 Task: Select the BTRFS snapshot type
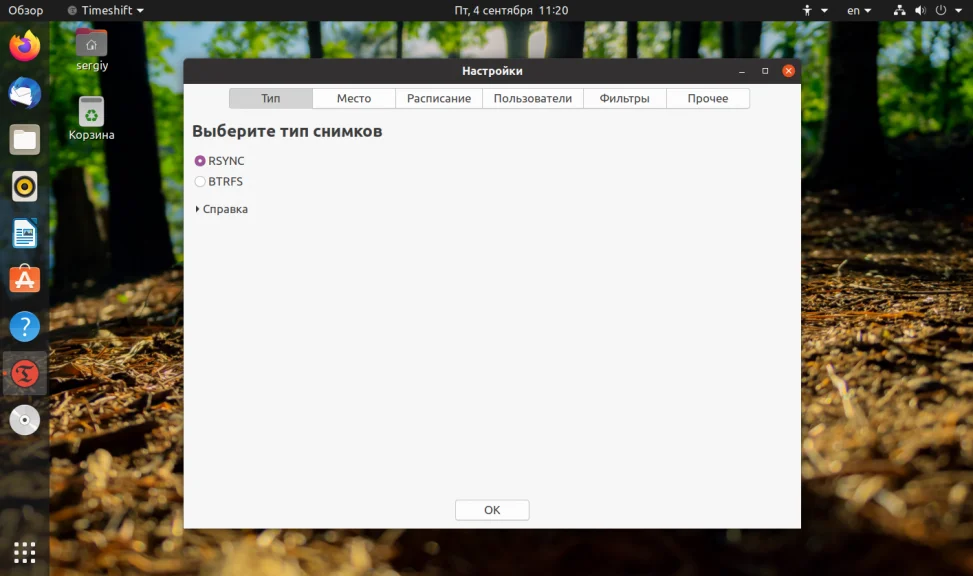click(x=218, y=181)
